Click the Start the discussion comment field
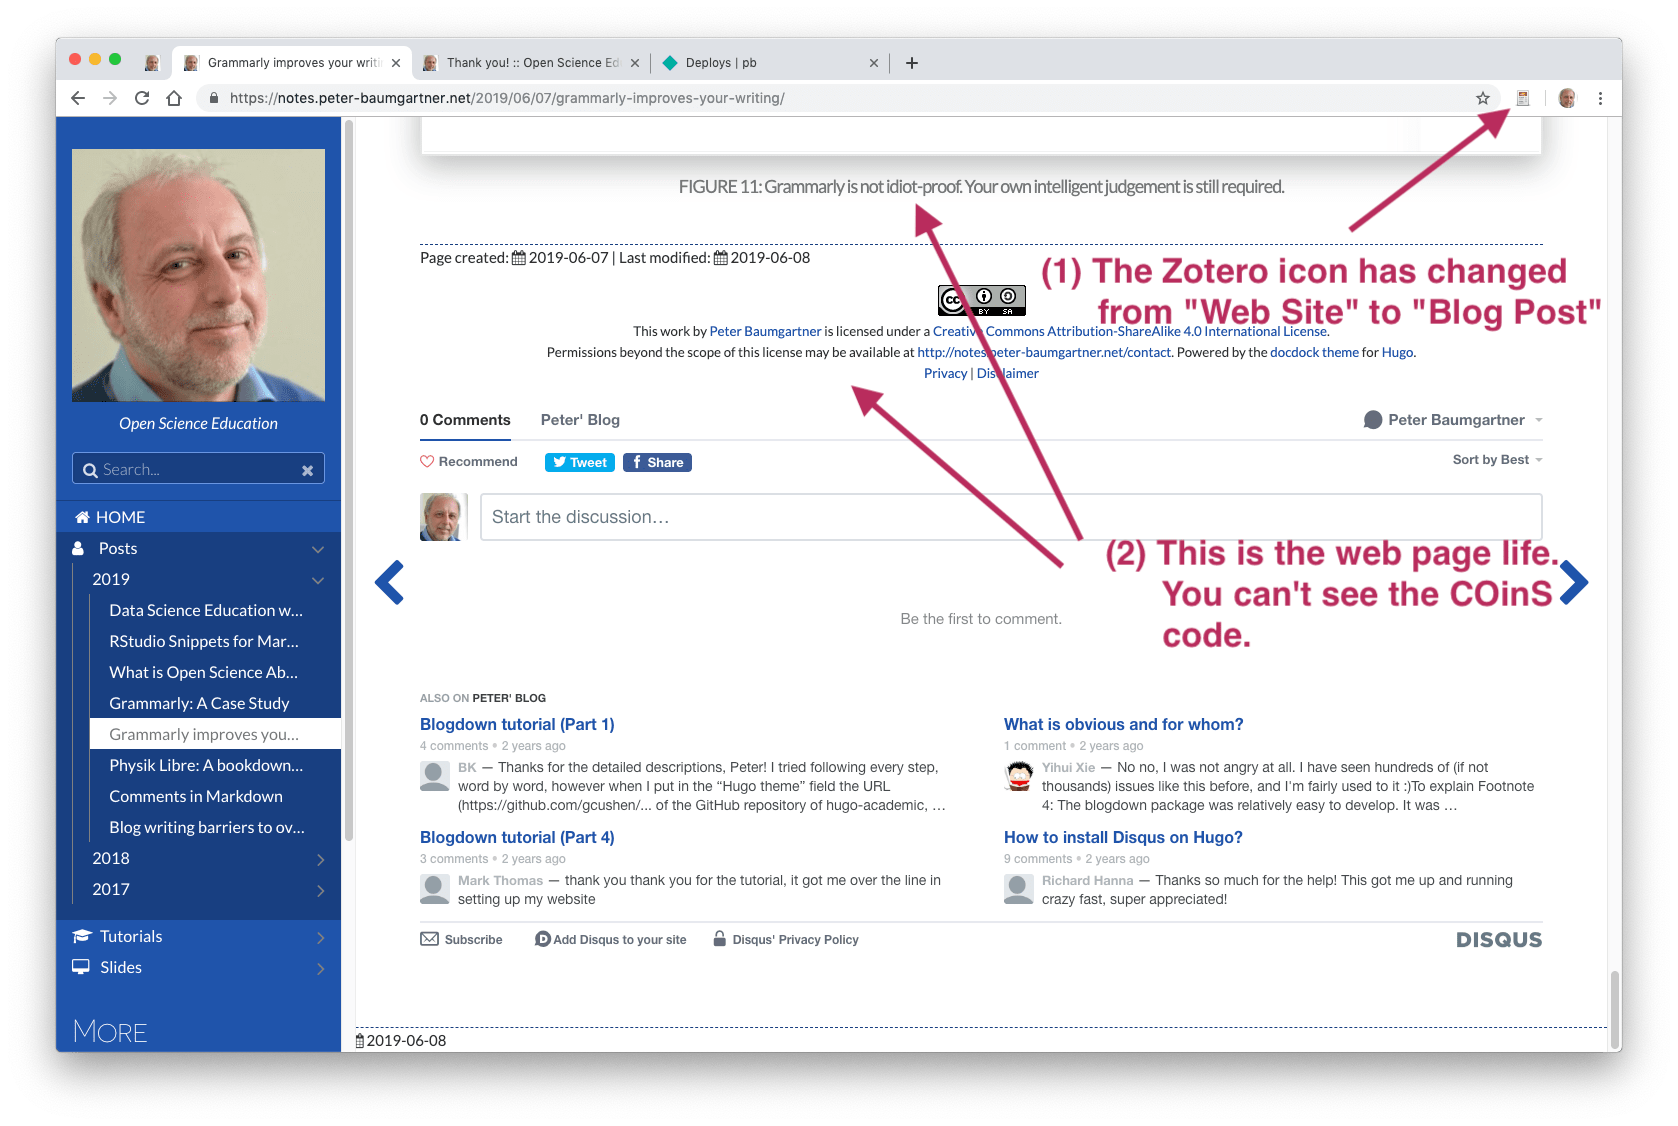 (1010, 517)
